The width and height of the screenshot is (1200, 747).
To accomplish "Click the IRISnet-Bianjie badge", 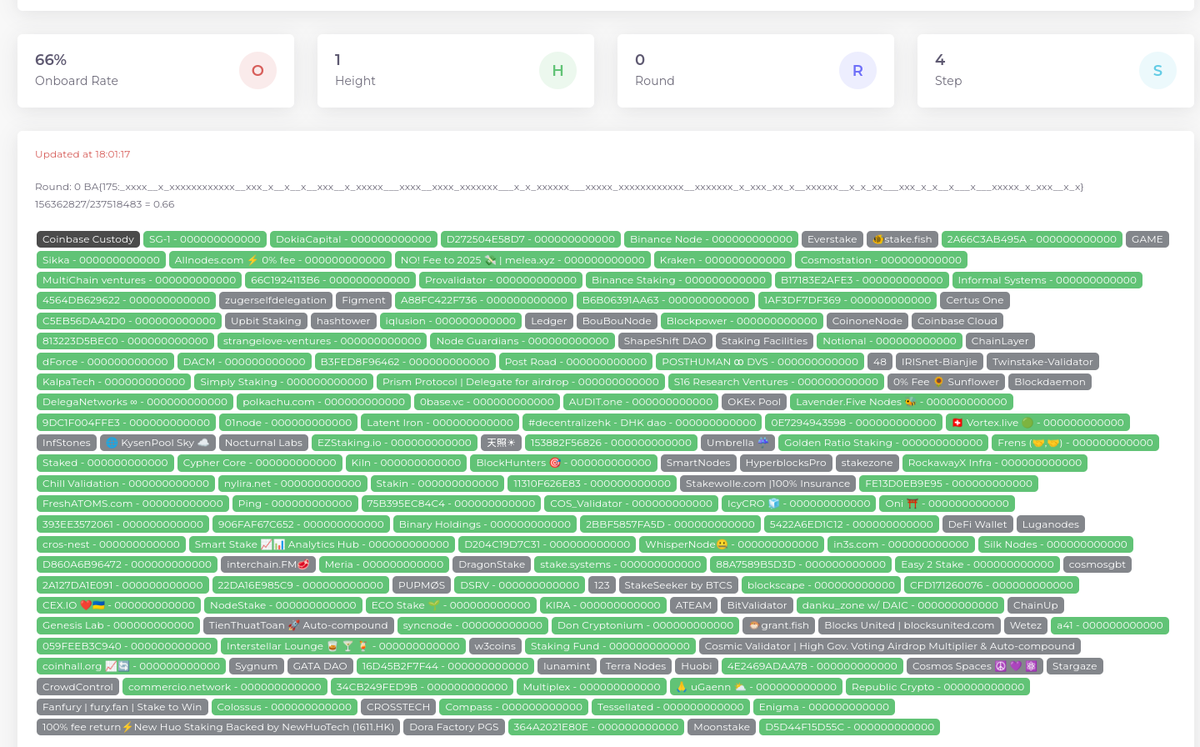I will pos(939,361).
